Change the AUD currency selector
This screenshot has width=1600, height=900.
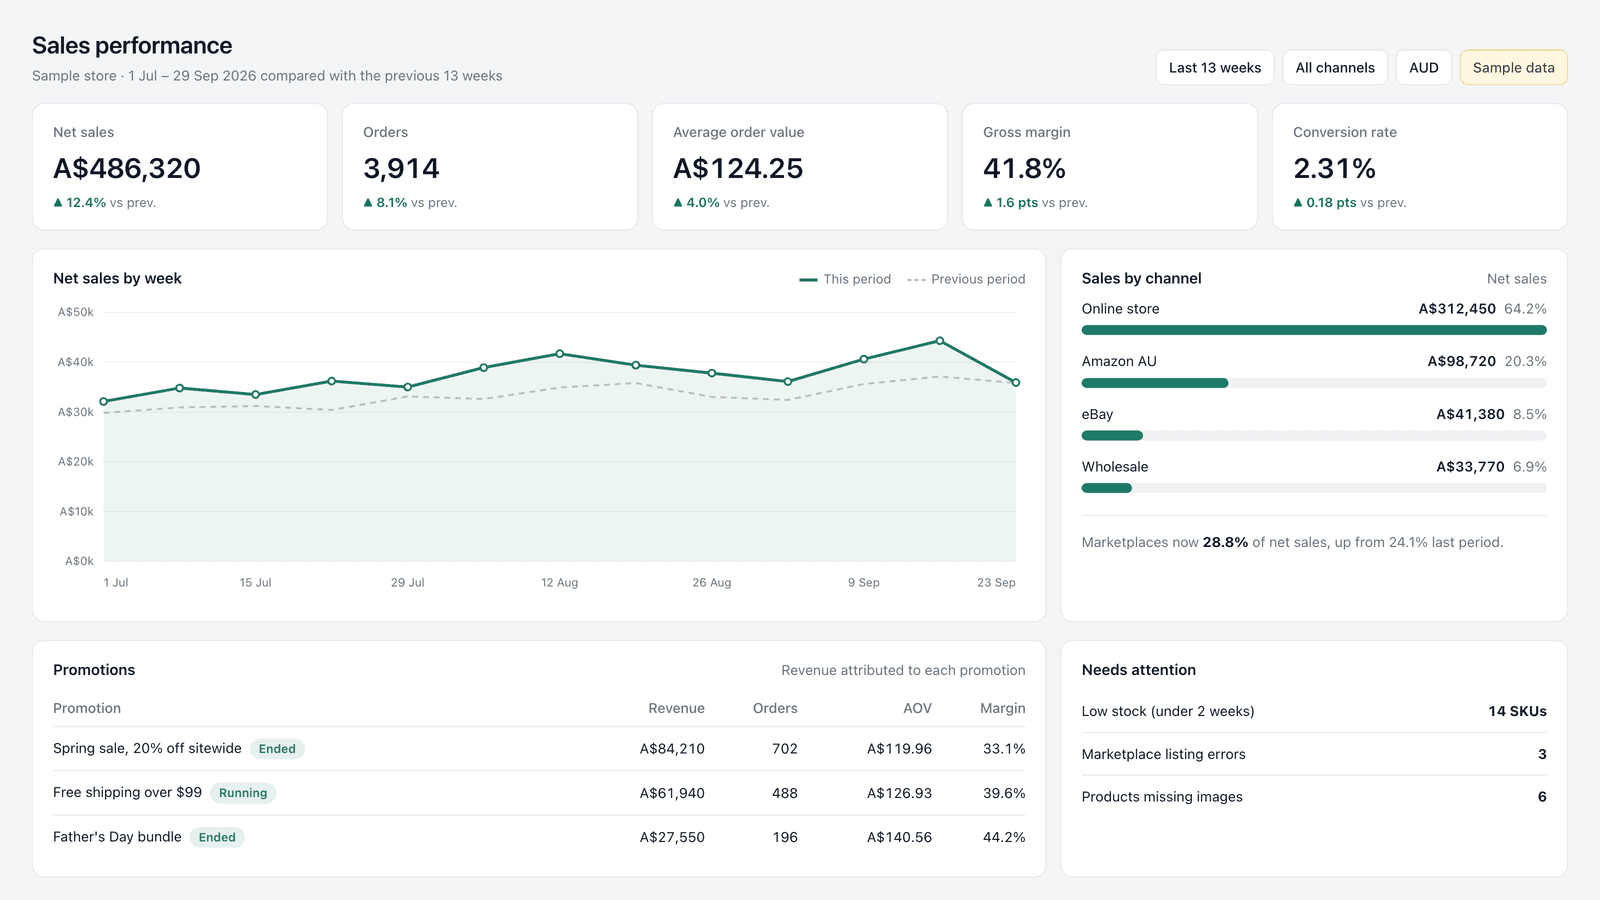click(1424, 68)
